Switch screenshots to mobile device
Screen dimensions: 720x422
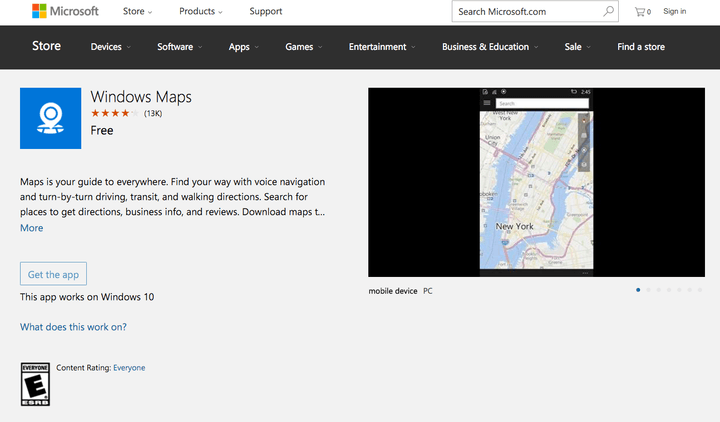[x=393, y=291]
